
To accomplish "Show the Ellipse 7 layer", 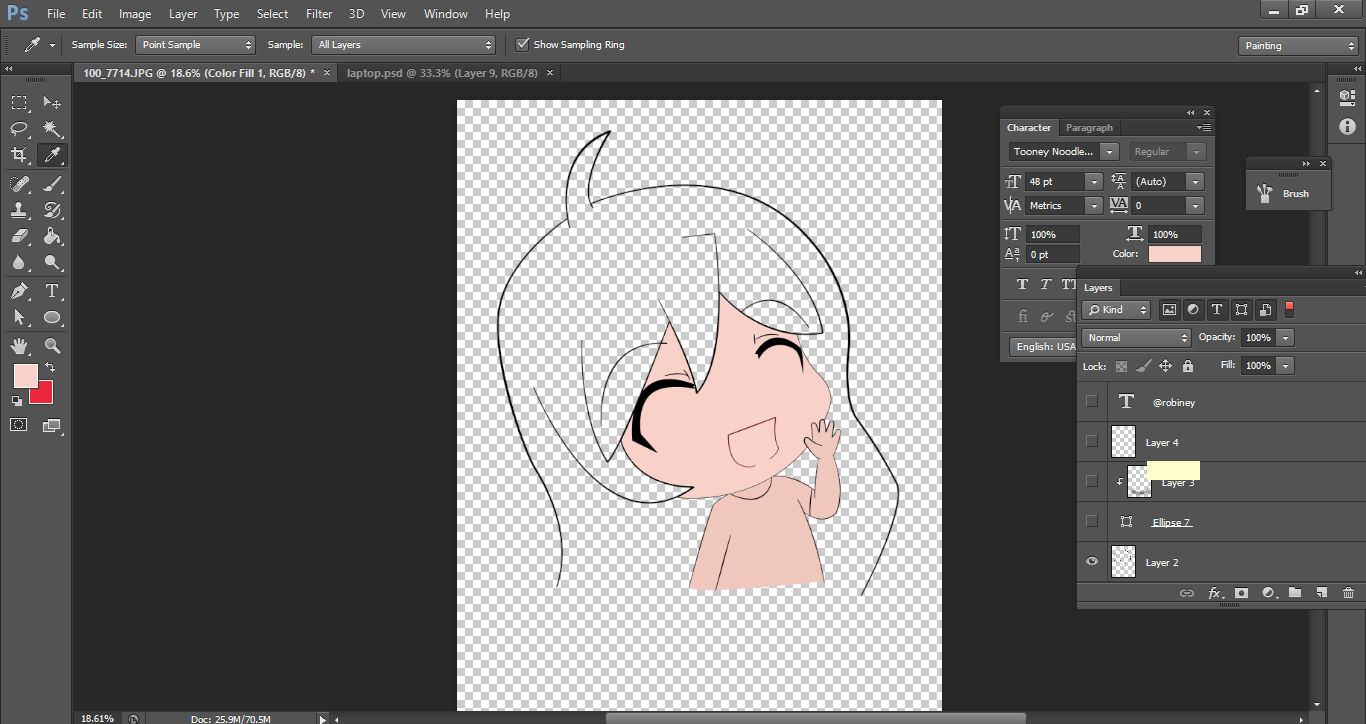I will tap(1092, 521).
